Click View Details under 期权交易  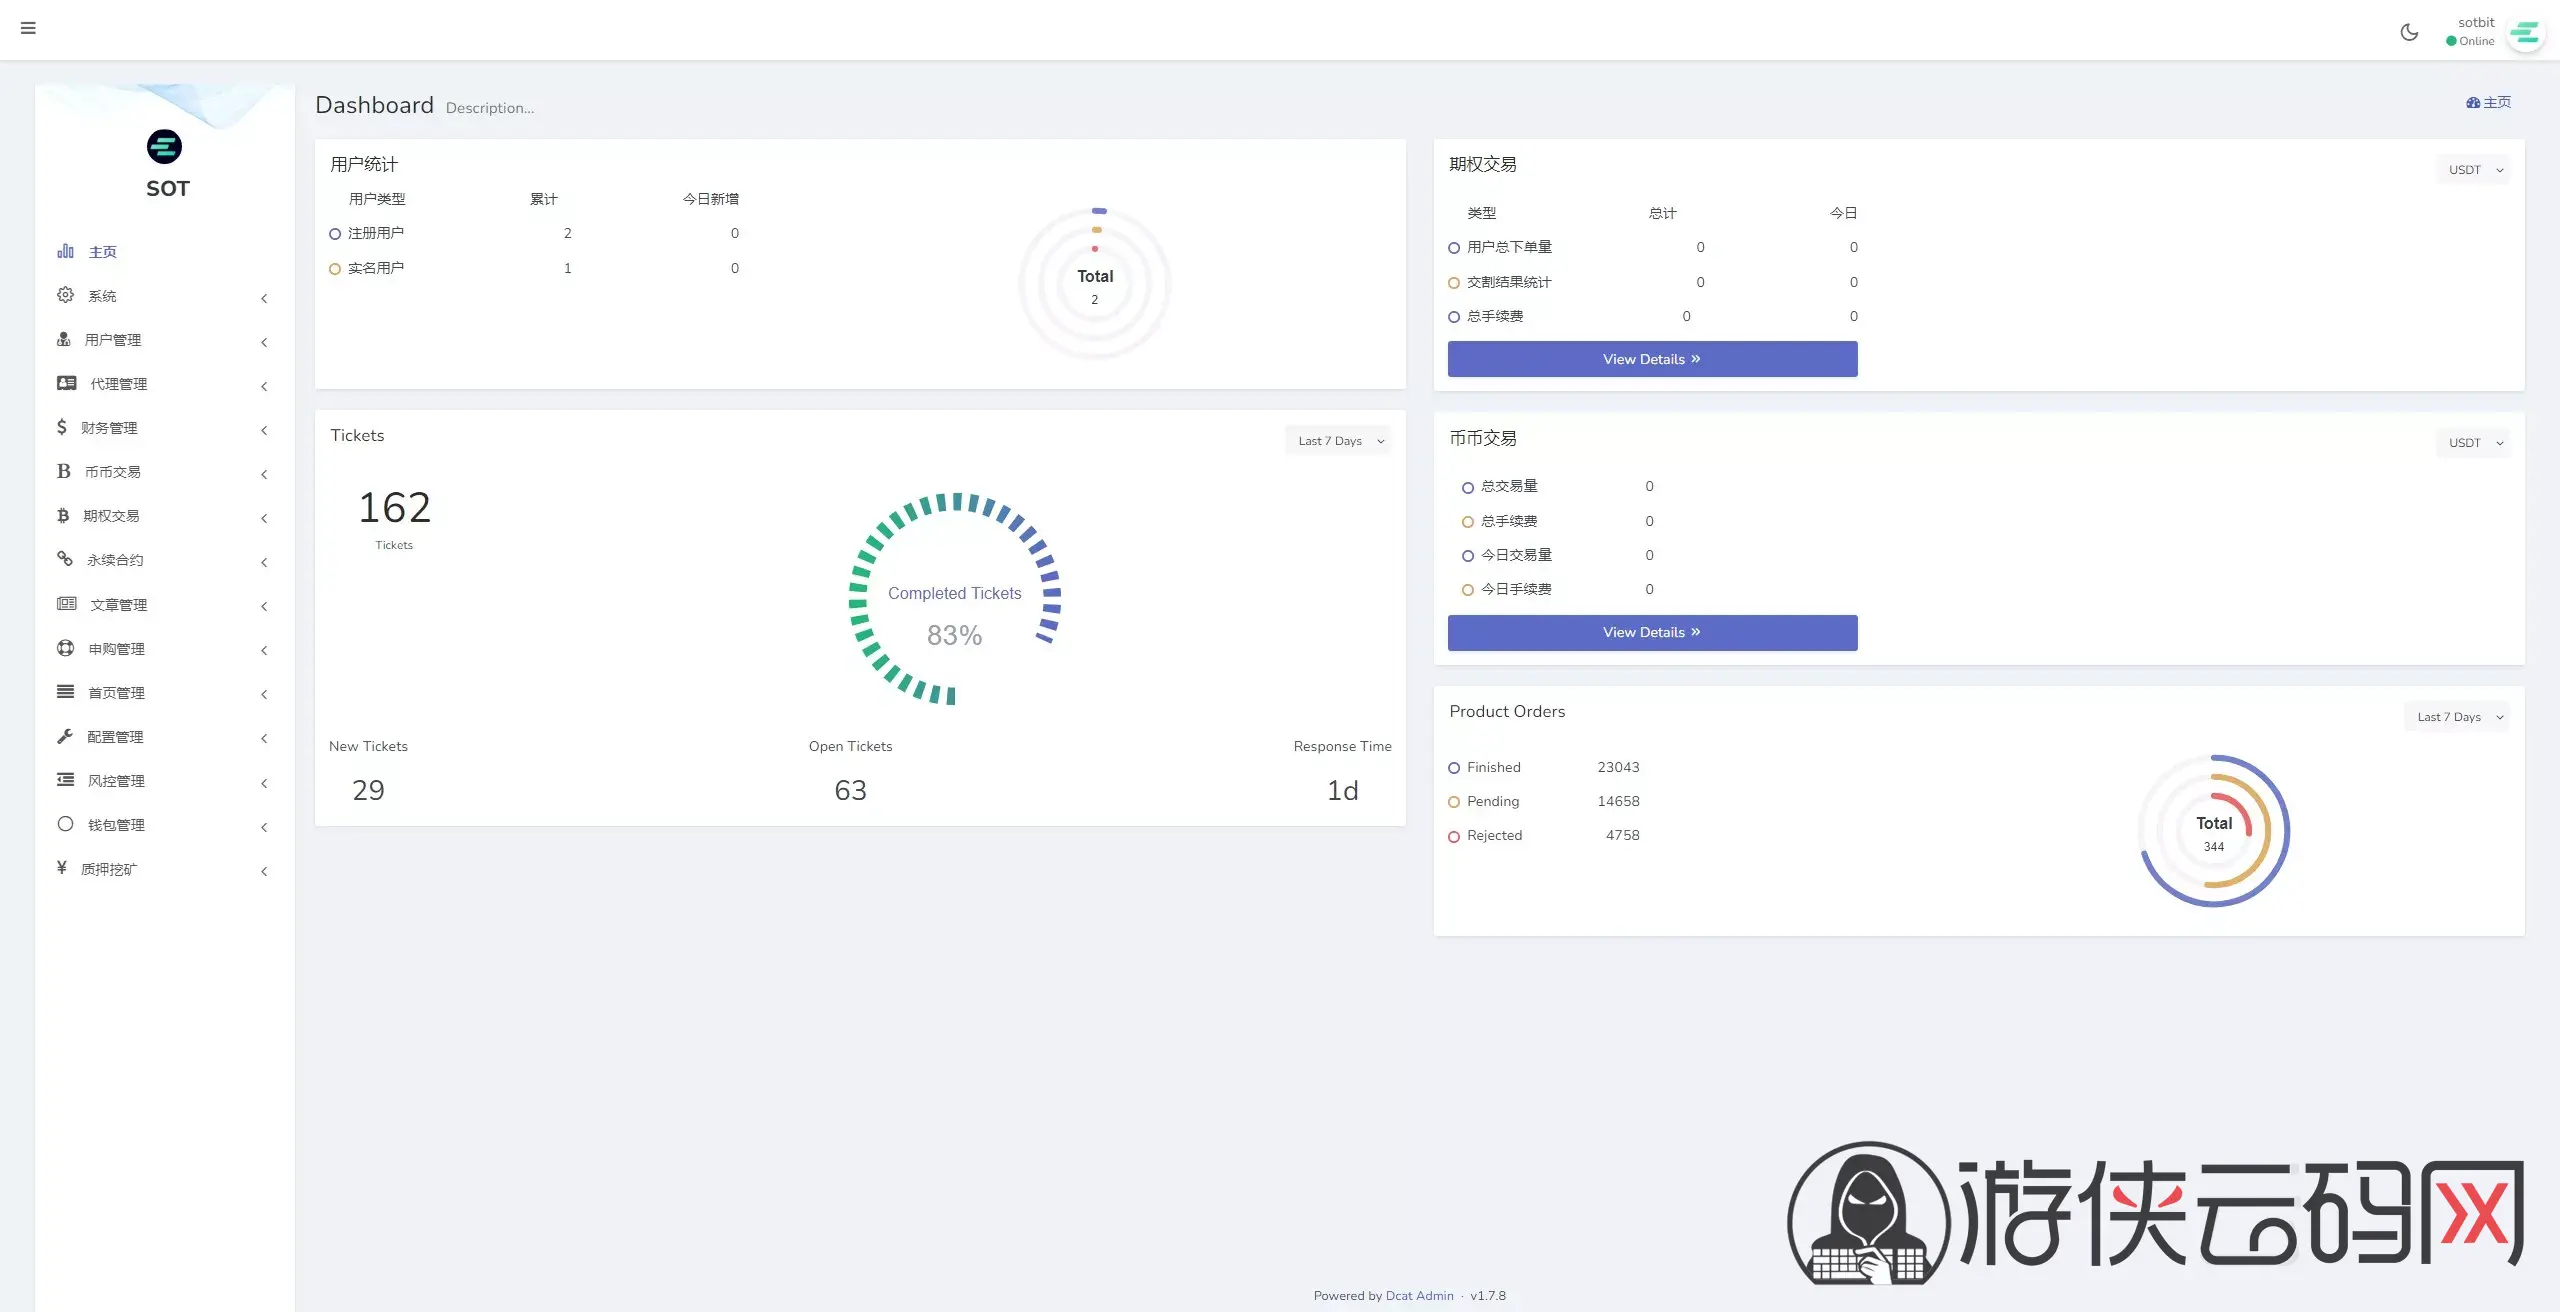point(1652,359)
